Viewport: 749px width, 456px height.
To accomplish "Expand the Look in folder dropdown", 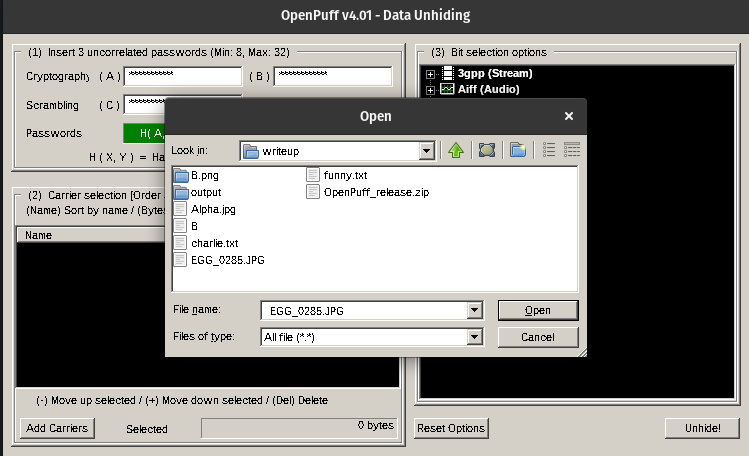I will (427, 151).
